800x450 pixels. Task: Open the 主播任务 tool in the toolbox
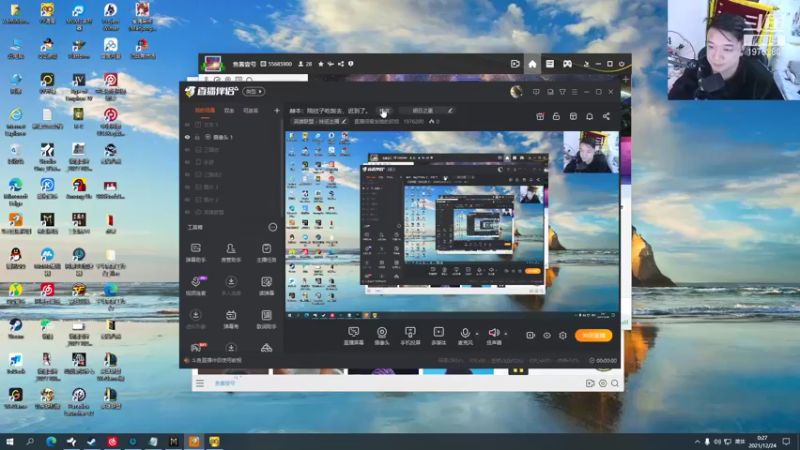point(266,253)
